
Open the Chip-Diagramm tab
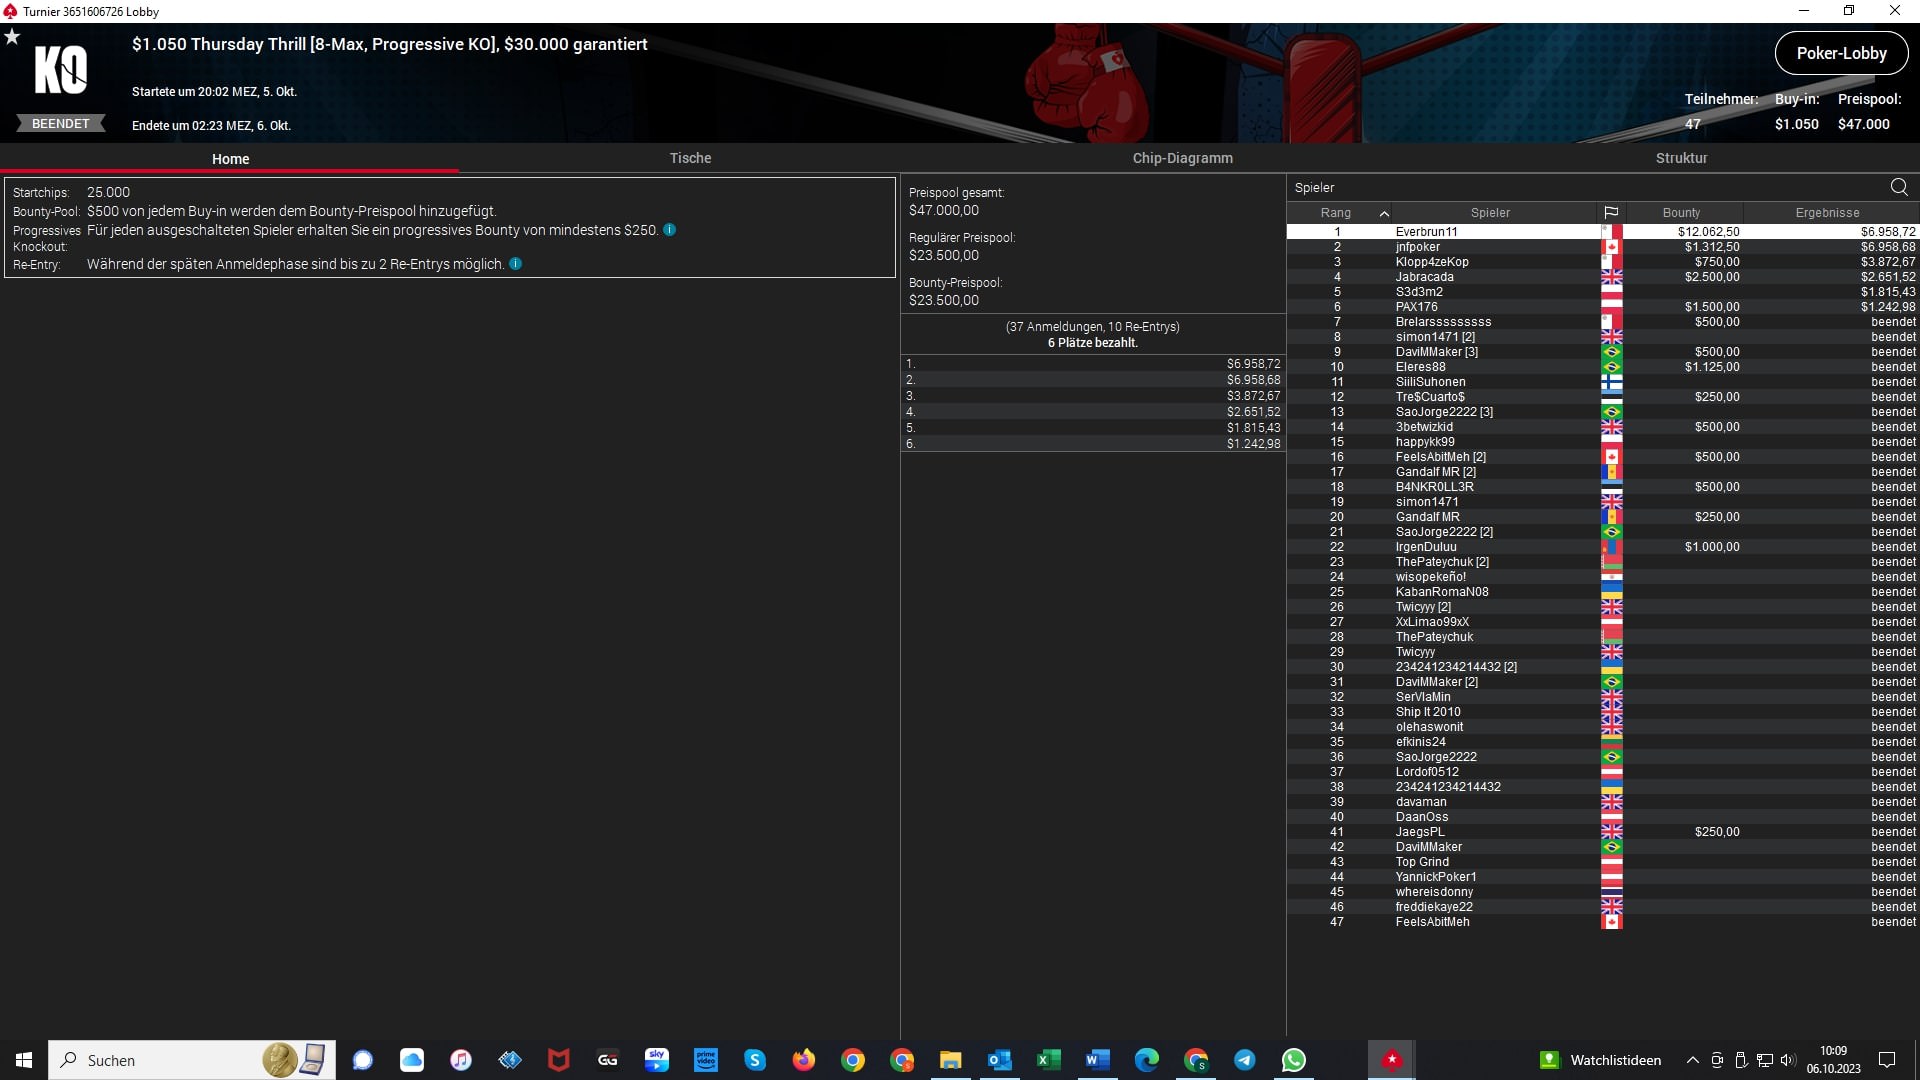point(1182,158)
